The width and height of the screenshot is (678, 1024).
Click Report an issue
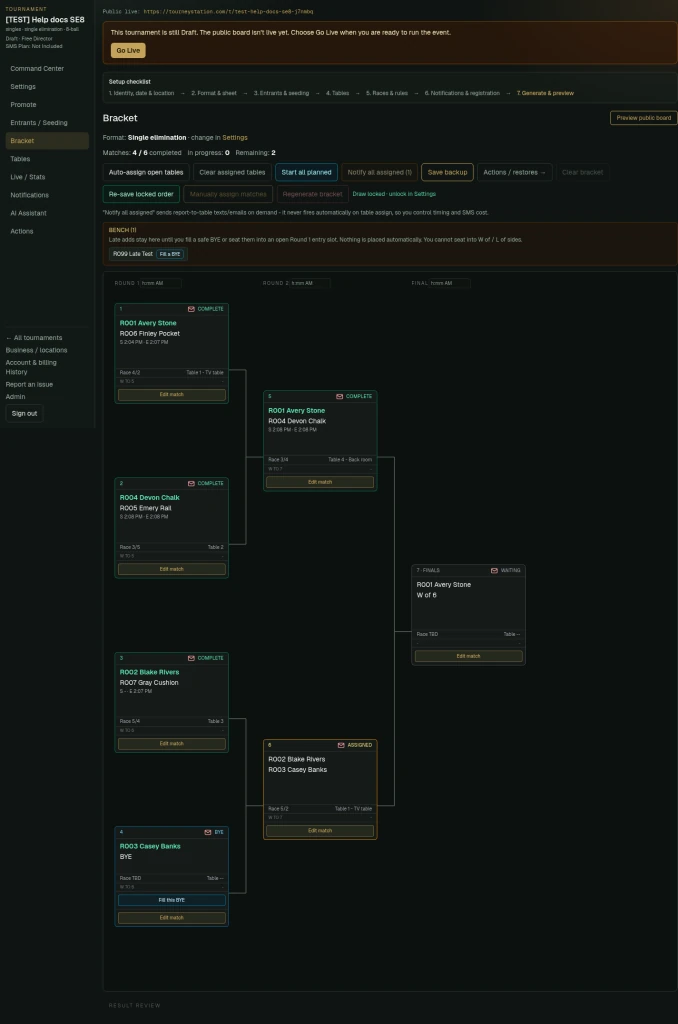[x=29, y=385]
